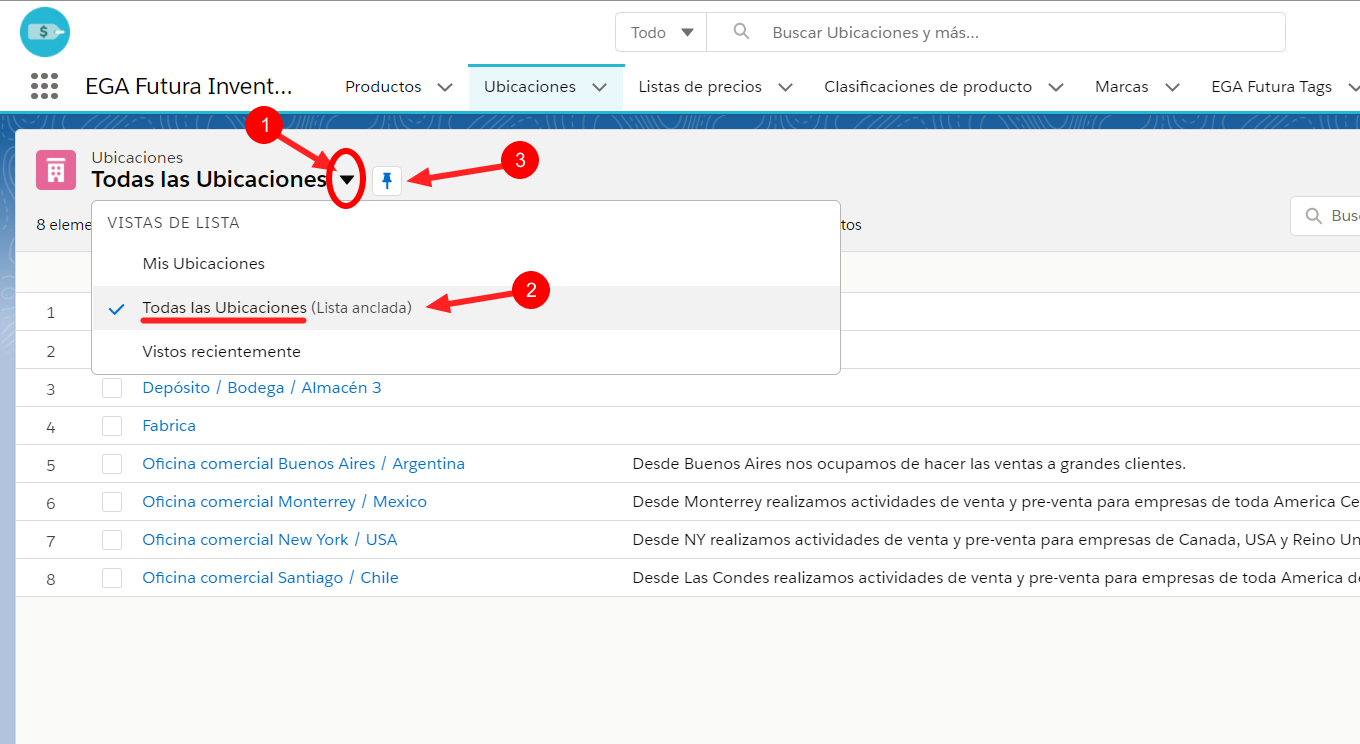The height and width of the screenshot is (744, 1360).
Task: Open Clasificaciones de producto tab
Action: point(928,87)
